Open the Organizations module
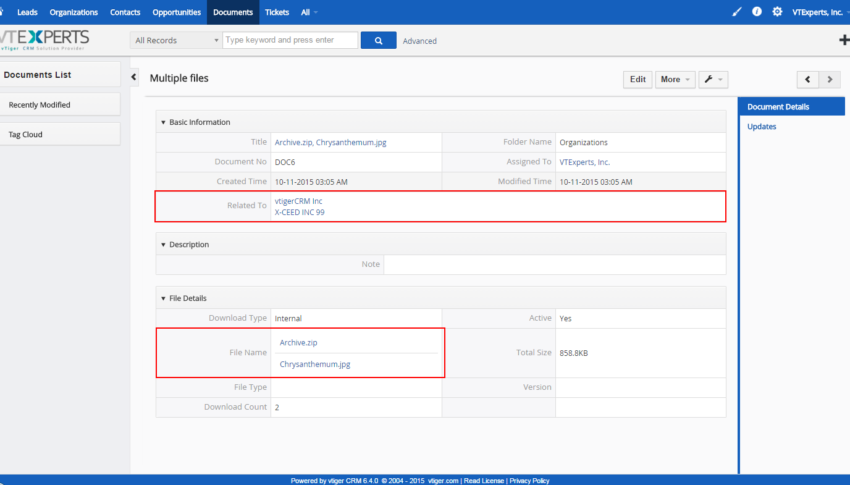Screen dimensions: 850x485 74,12
